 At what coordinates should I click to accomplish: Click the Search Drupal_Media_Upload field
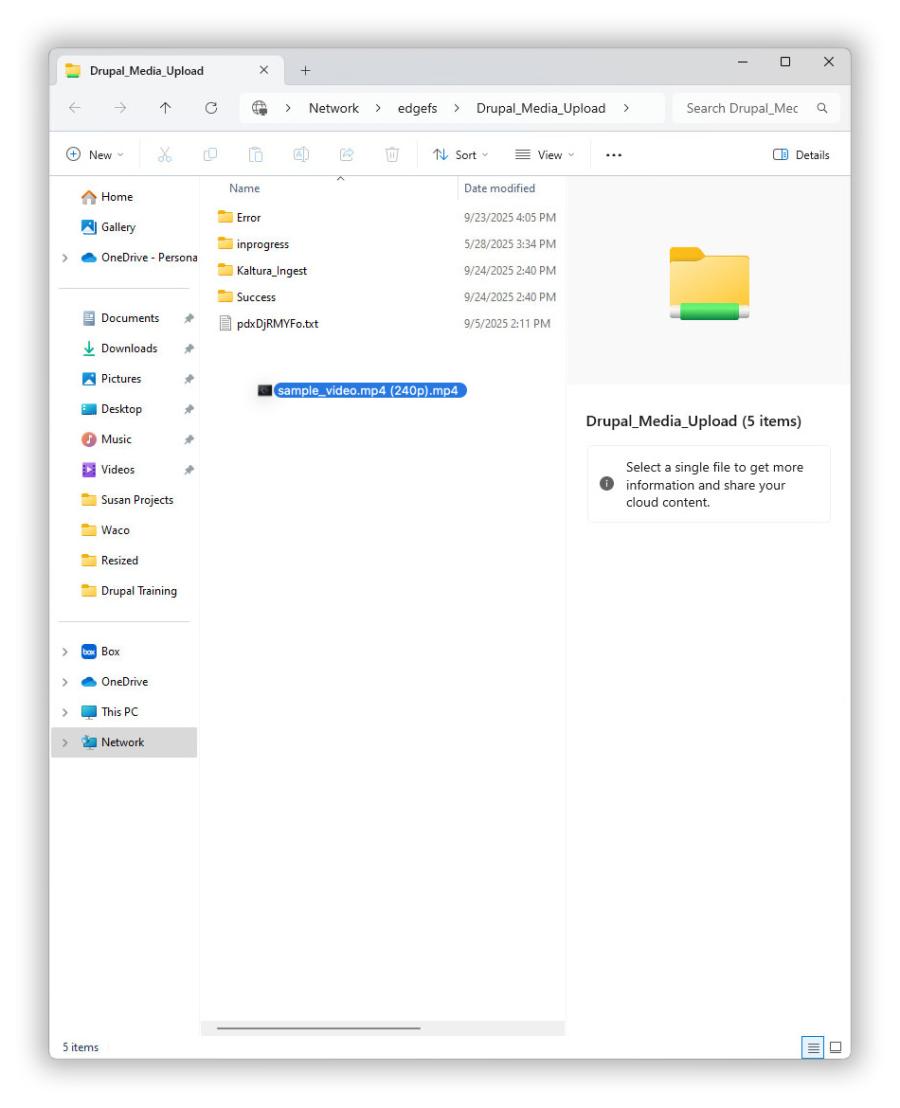(756, 108)
